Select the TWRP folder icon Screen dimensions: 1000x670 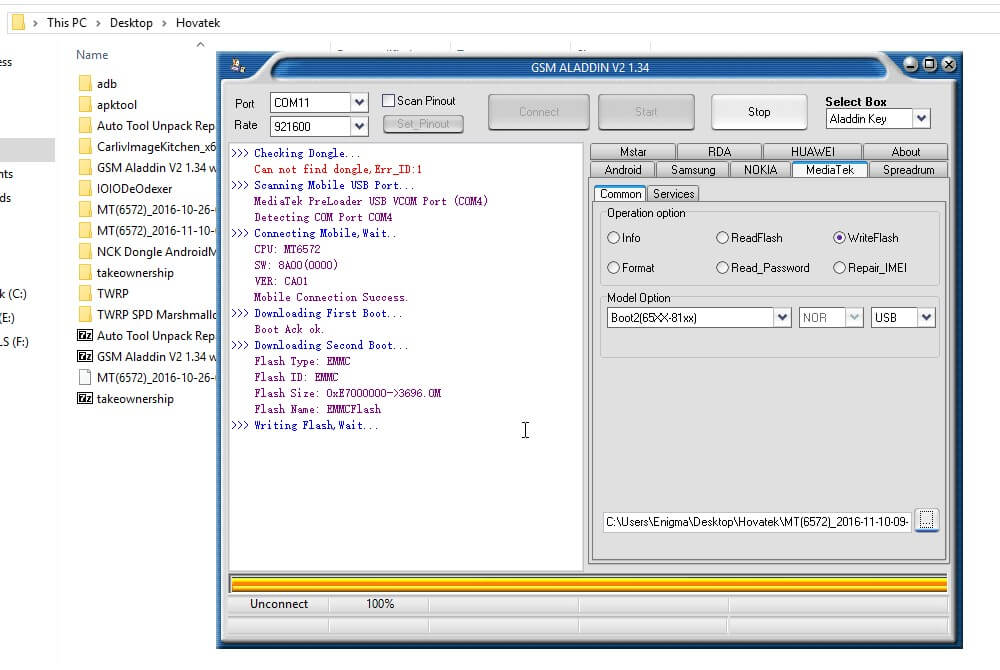tap(85, 294)
